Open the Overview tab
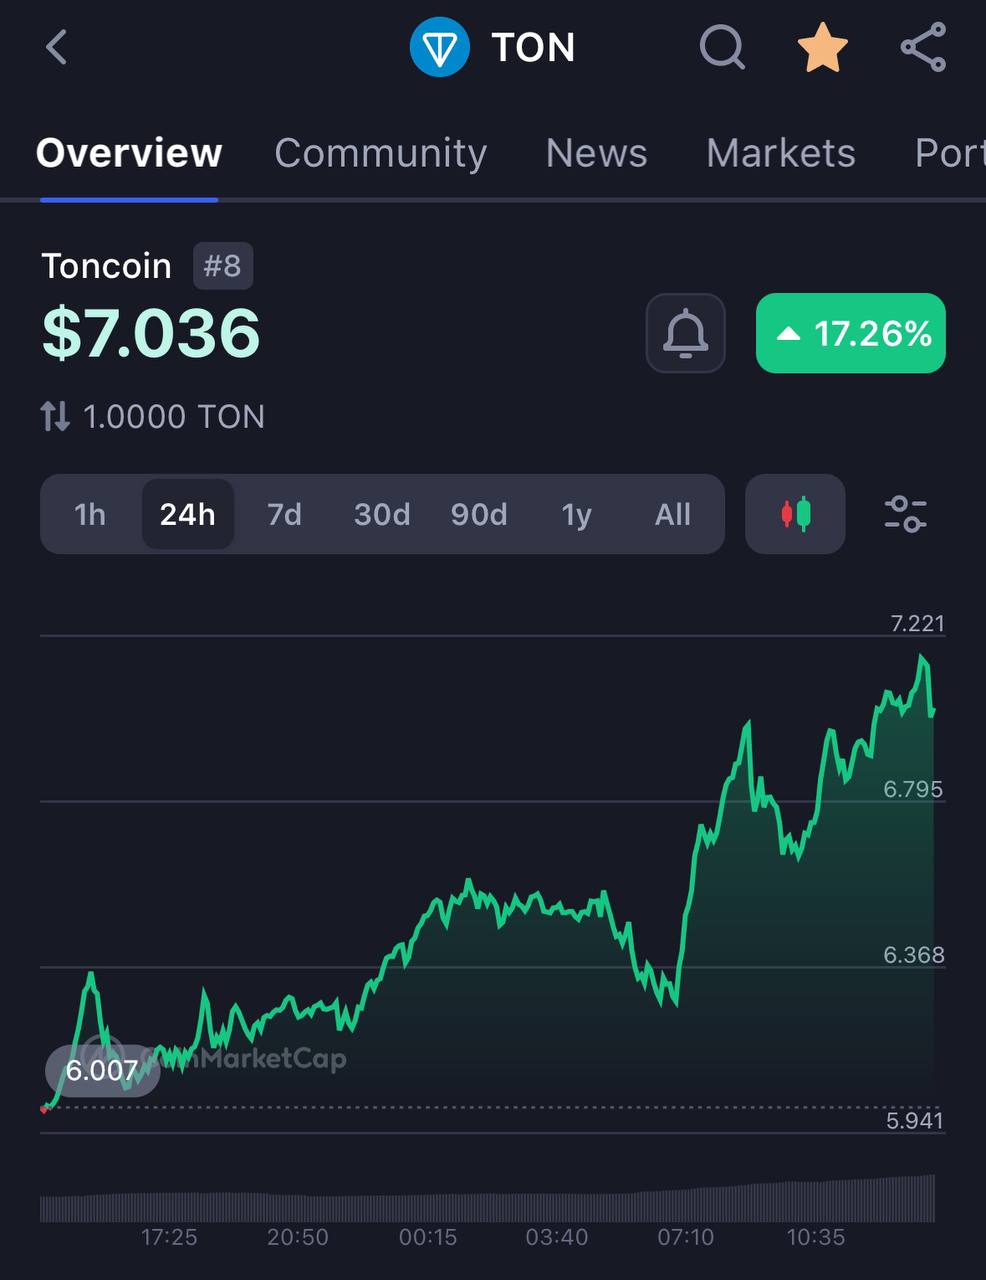 (129, 153)
